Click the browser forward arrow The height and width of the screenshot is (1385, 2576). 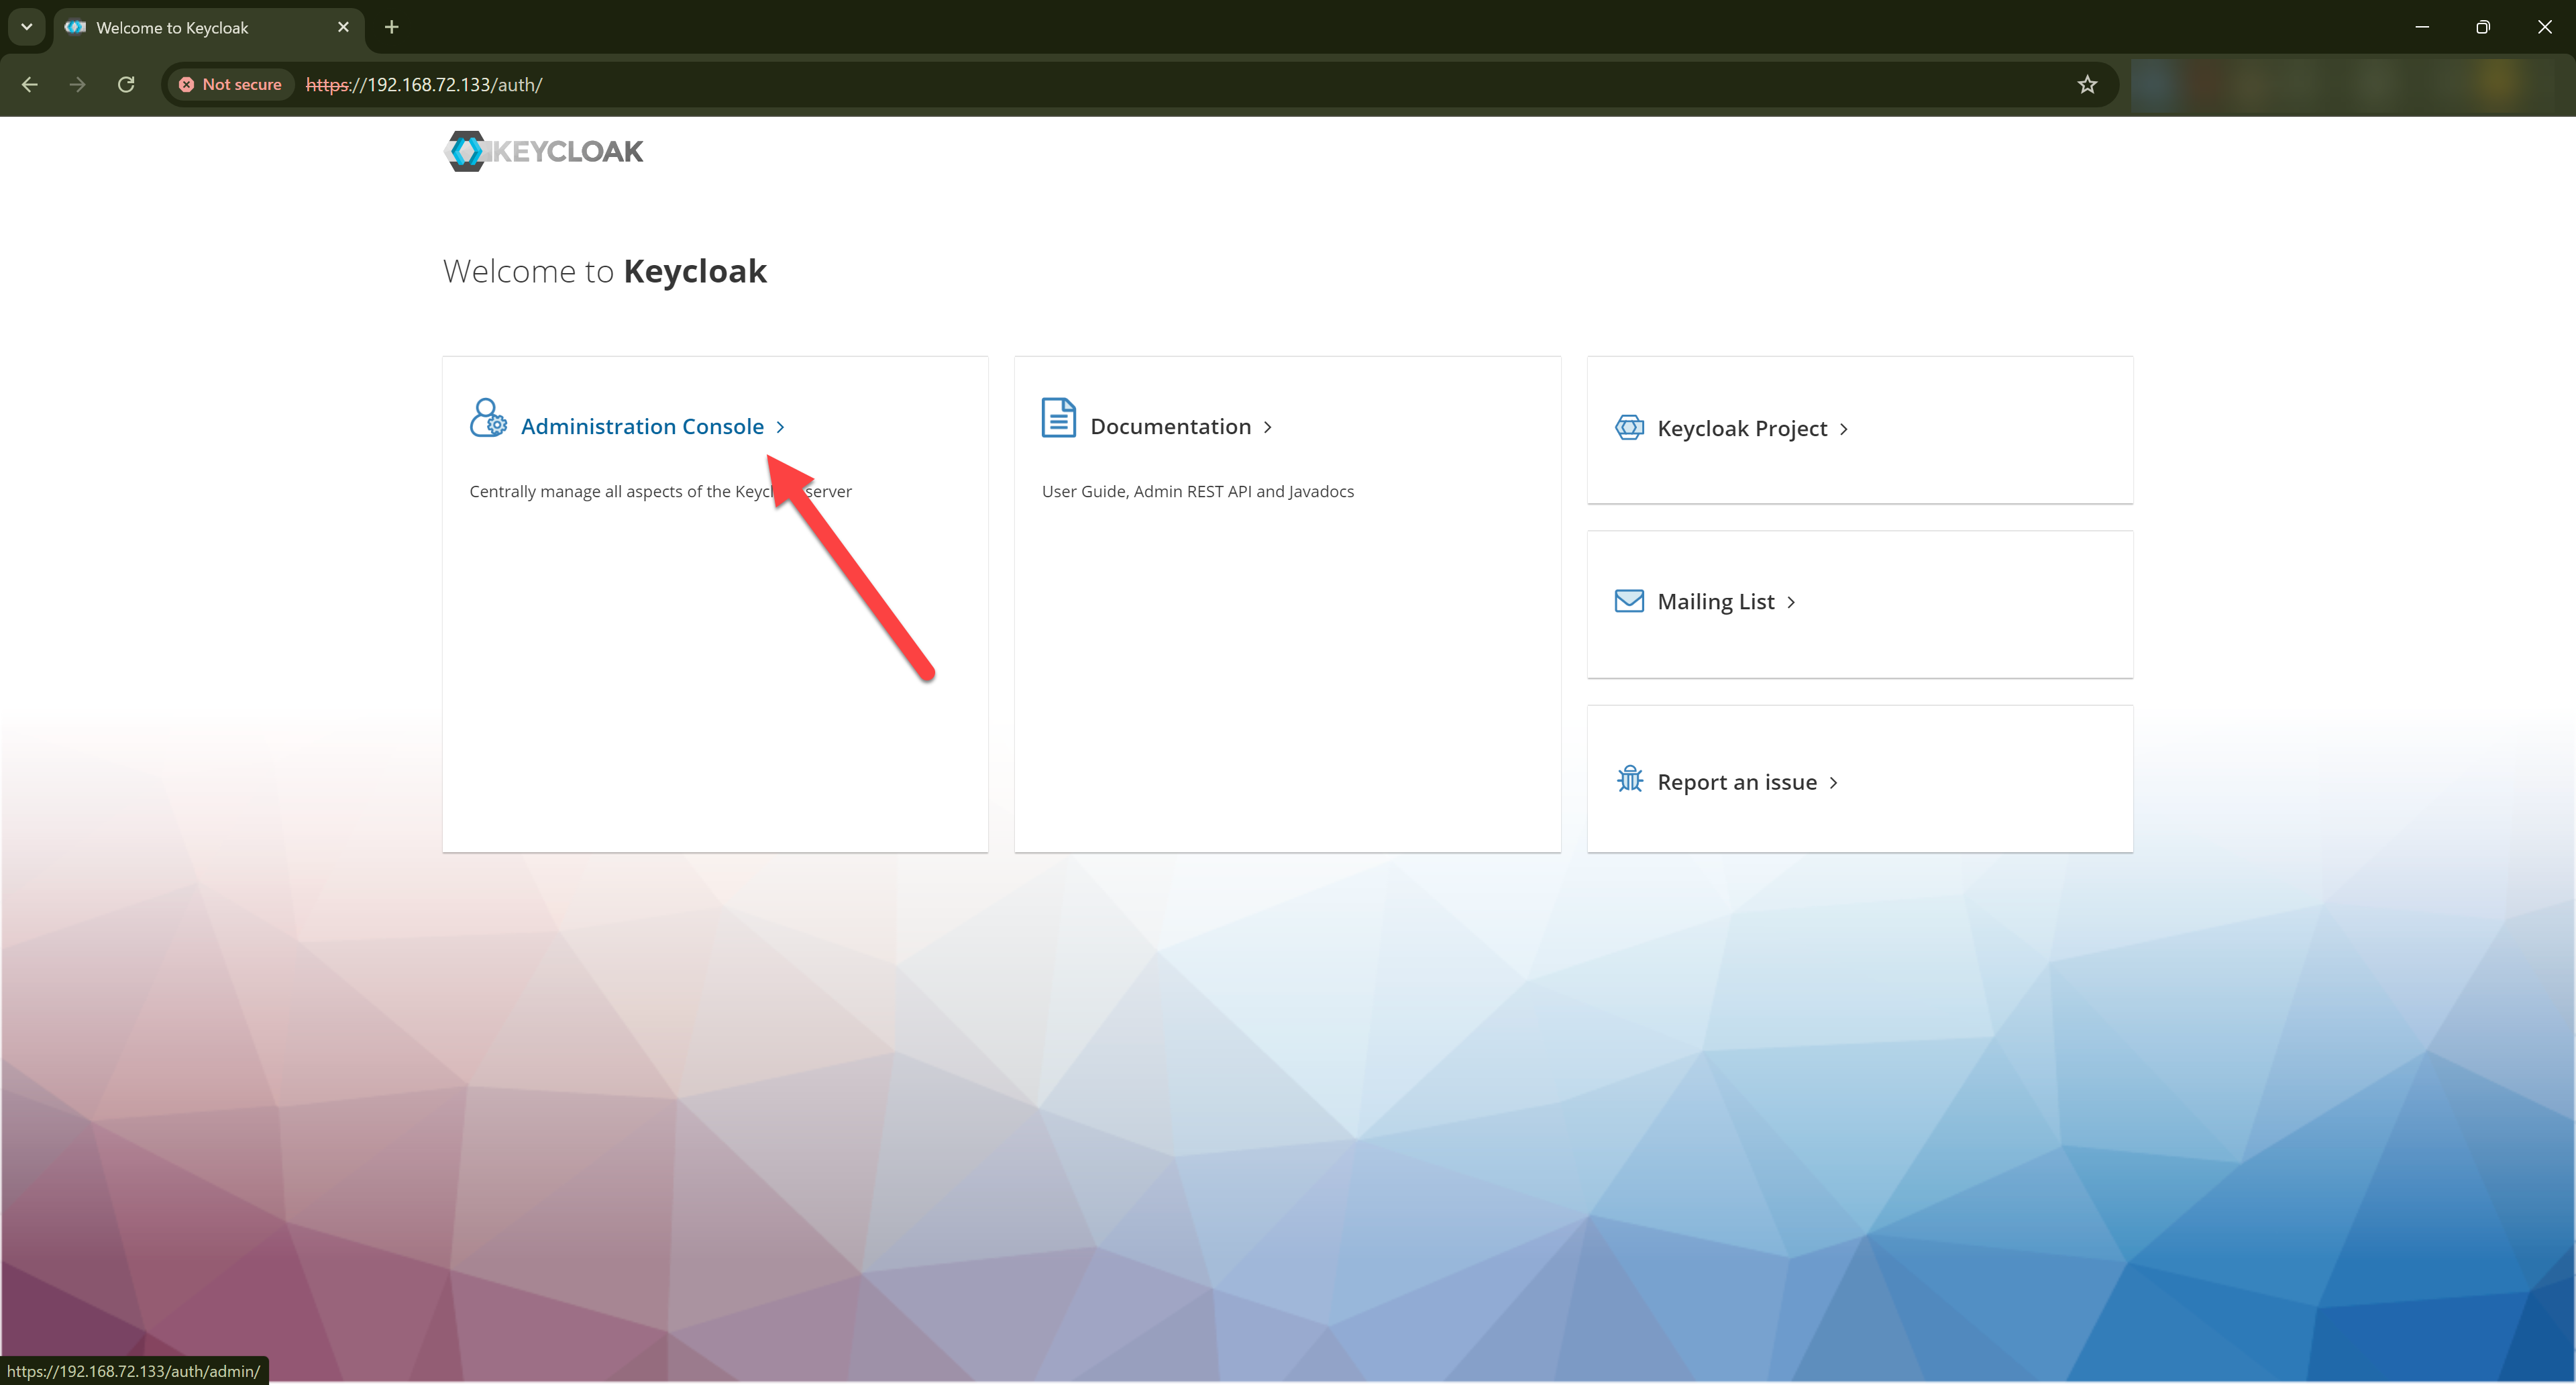[x=78, y=85]
